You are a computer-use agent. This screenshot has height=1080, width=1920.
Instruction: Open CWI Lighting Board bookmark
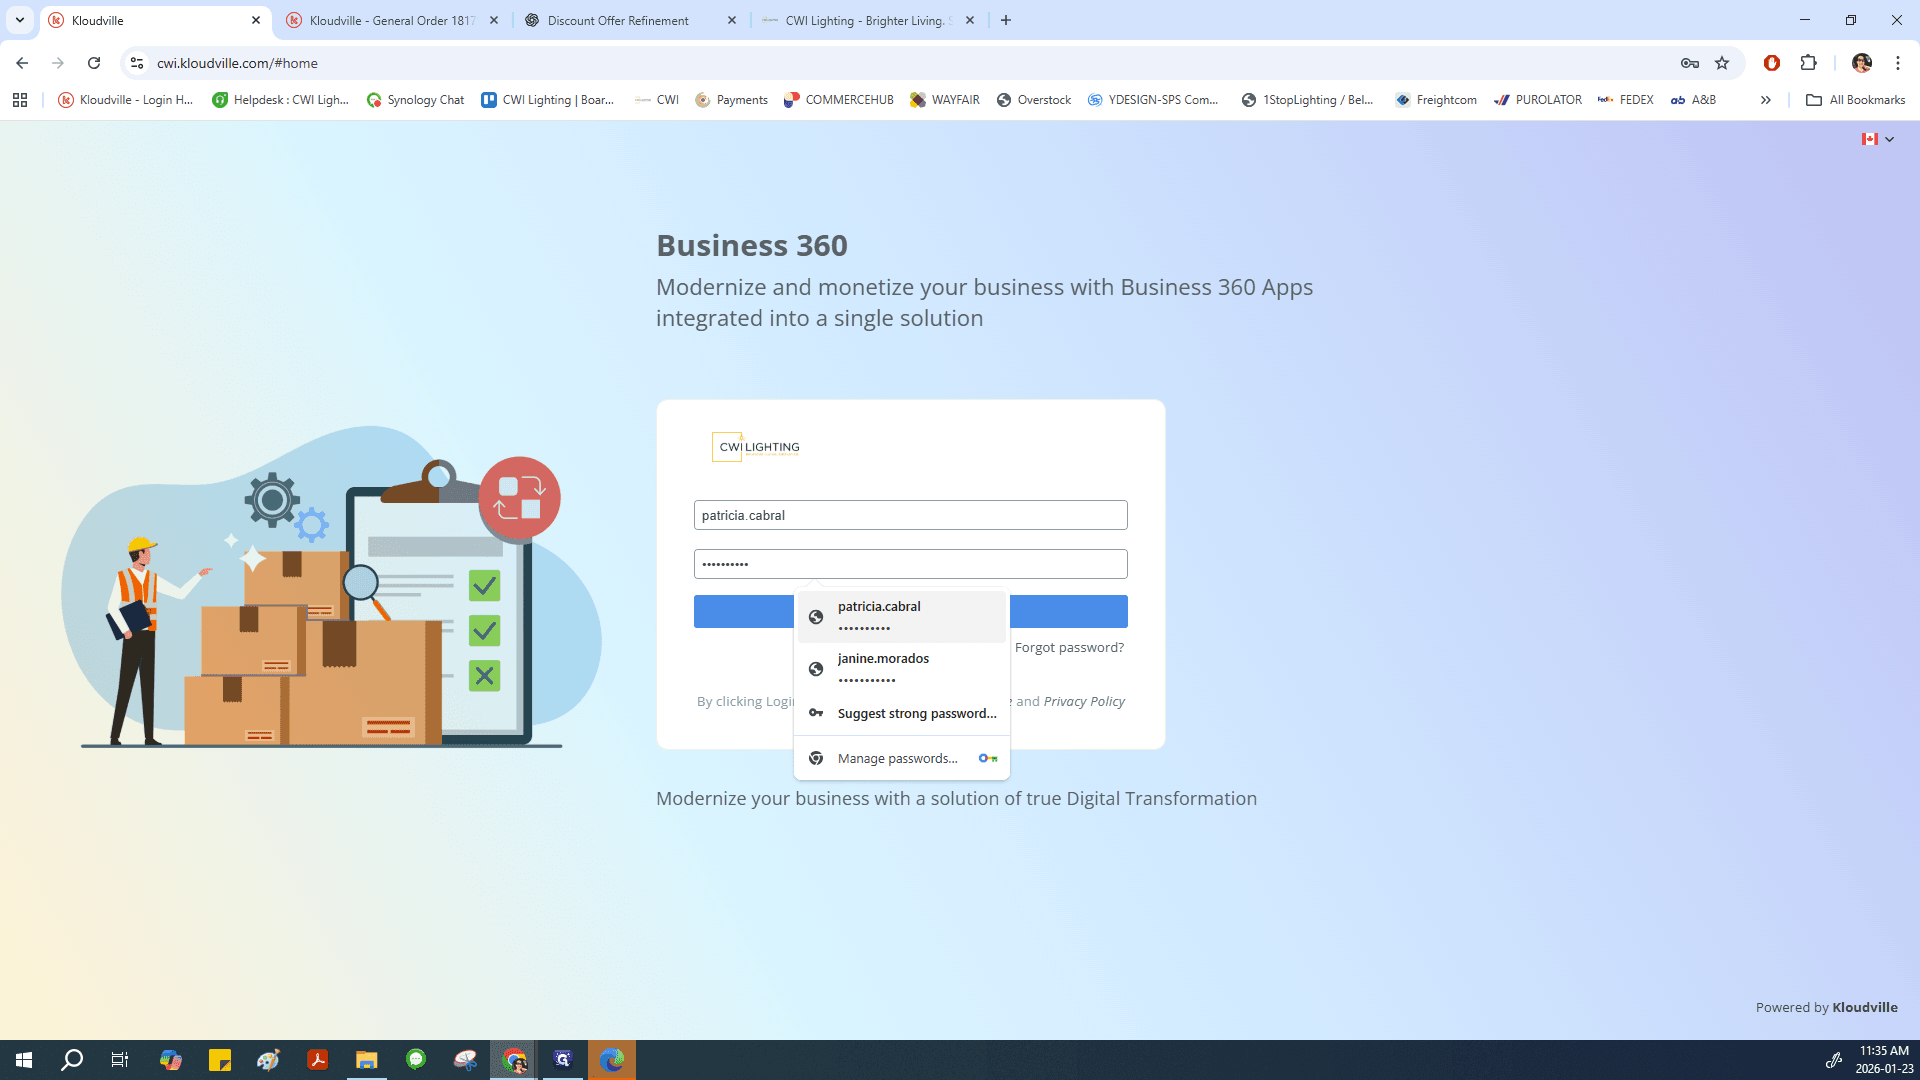548,100
